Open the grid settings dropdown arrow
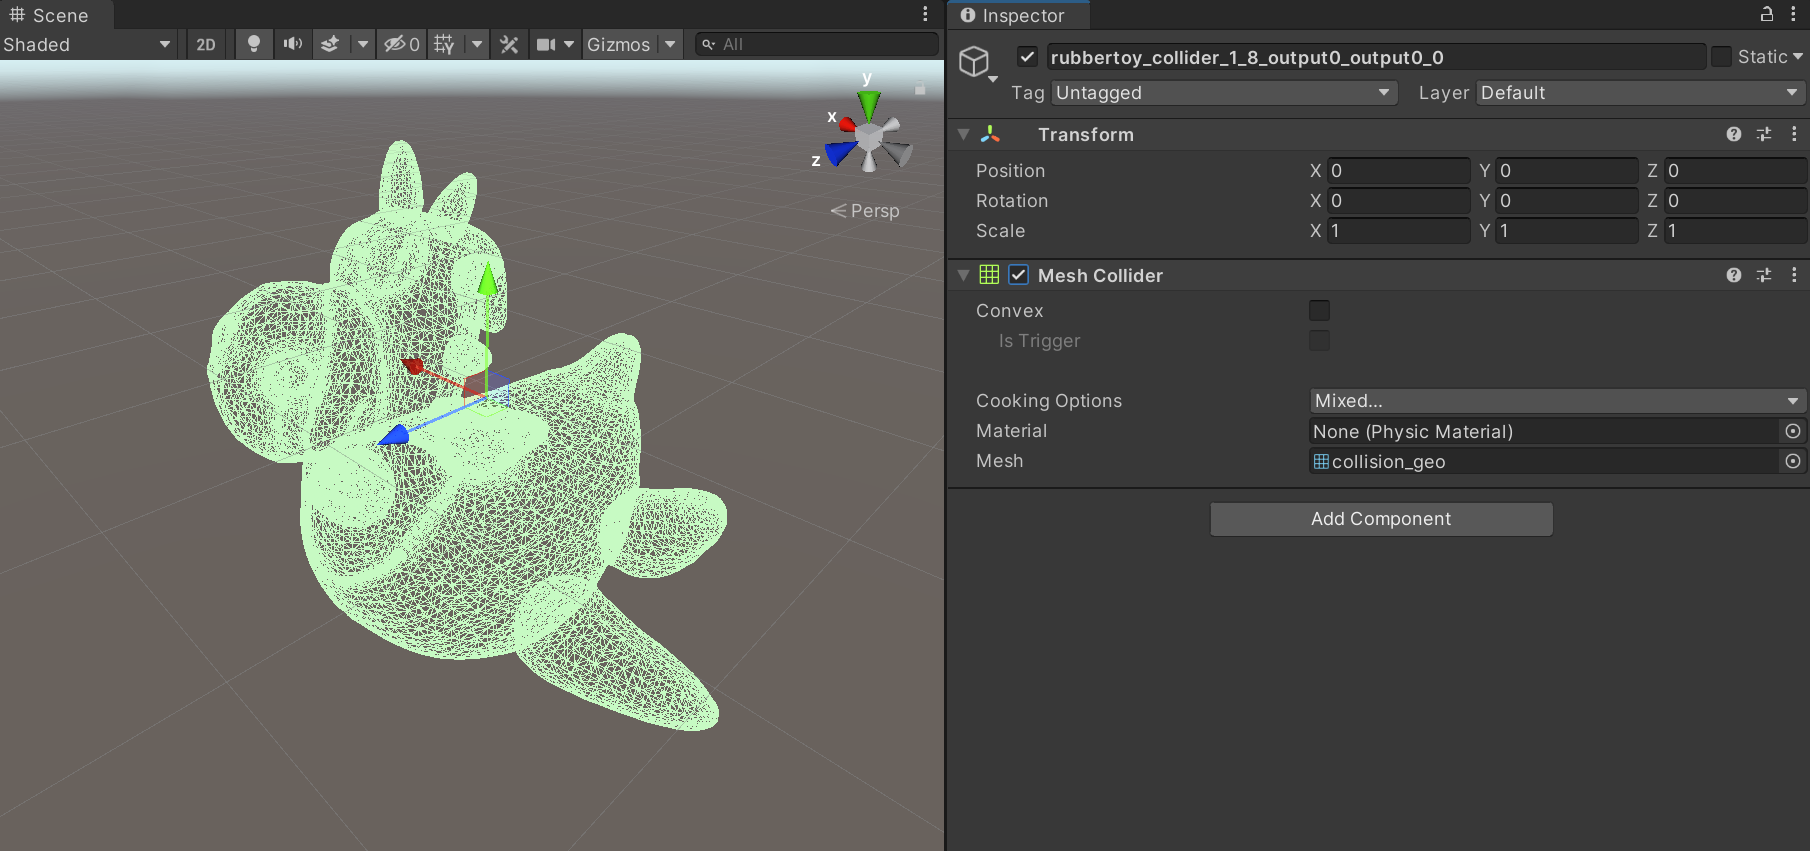The image size is (1810, 851). click(477, 44)
